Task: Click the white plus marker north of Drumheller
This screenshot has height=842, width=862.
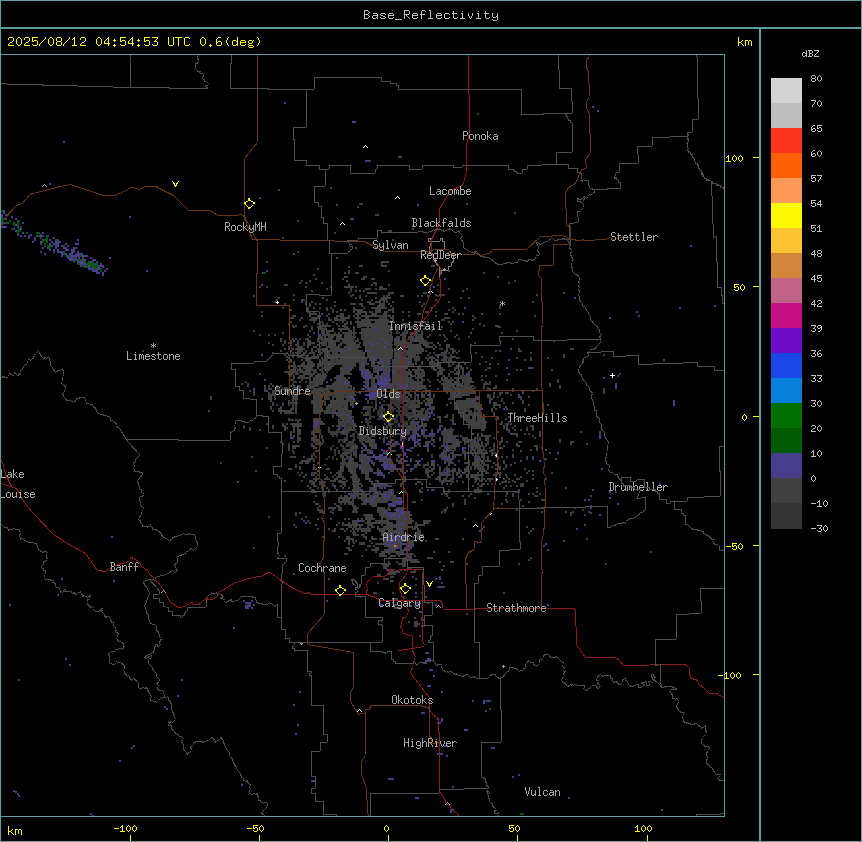Action: tap(612, 375)
